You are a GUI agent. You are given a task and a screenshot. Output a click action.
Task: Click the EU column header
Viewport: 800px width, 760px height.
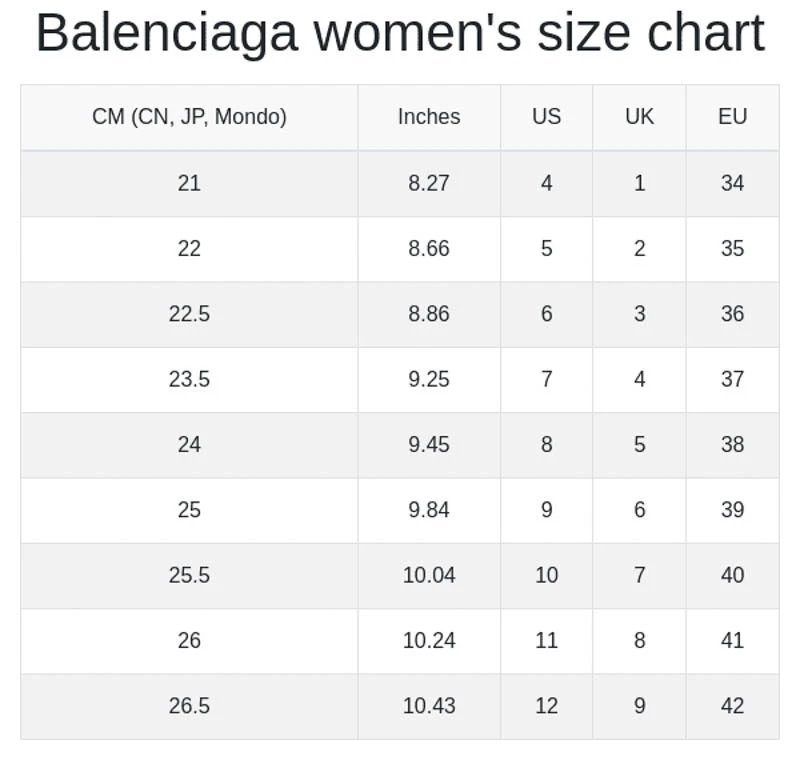point(732,117)
